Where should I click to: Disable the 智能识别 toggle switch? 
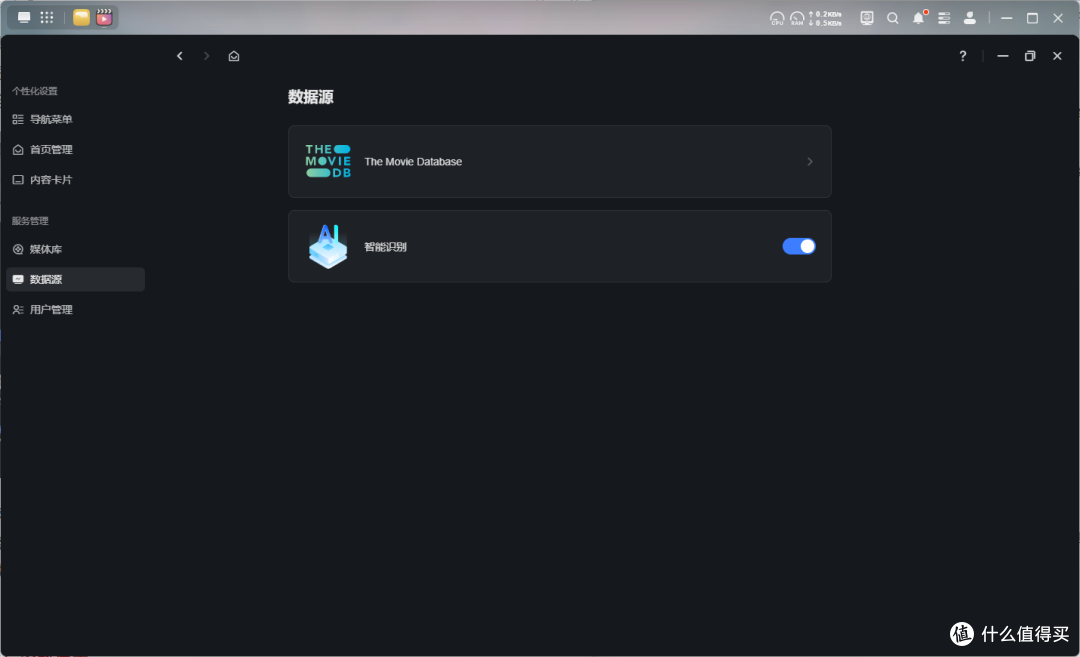[798, 246]
